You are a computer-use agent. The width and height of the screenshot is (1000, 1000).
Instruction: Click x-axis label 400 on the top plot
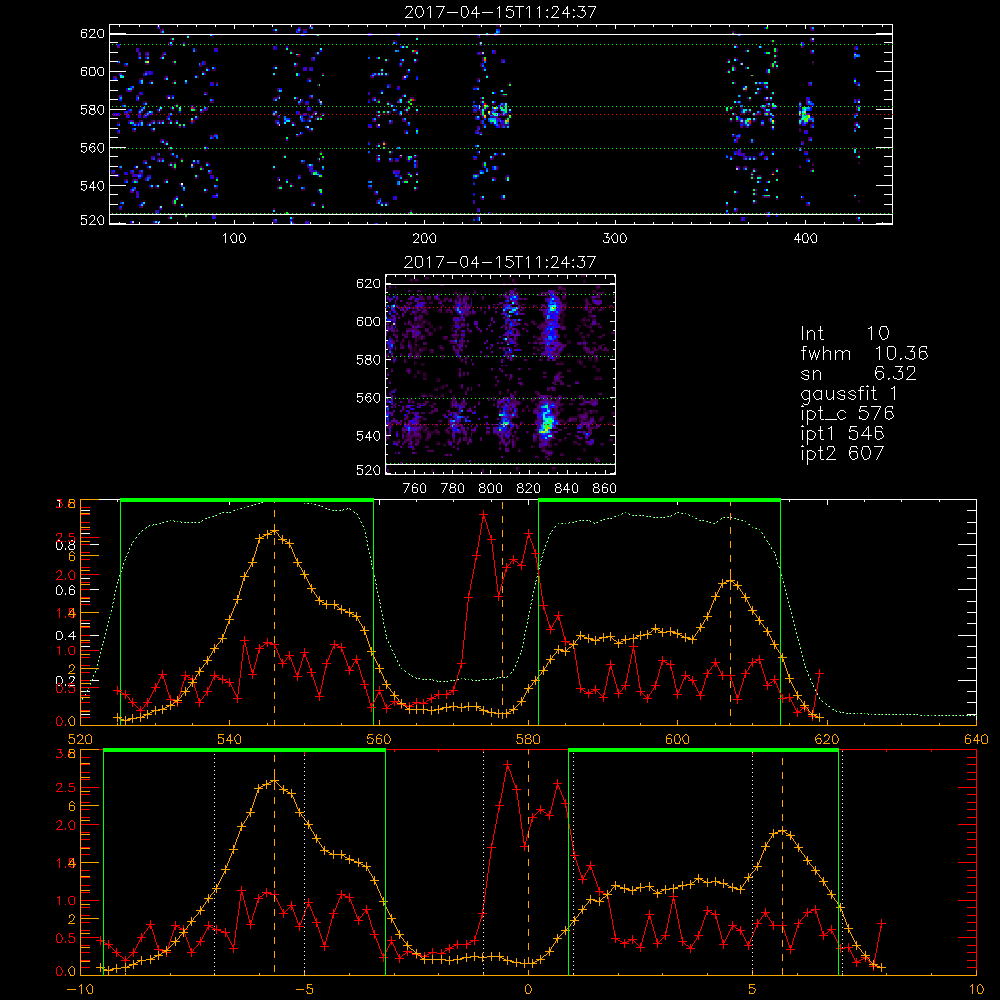coord(805,239)
